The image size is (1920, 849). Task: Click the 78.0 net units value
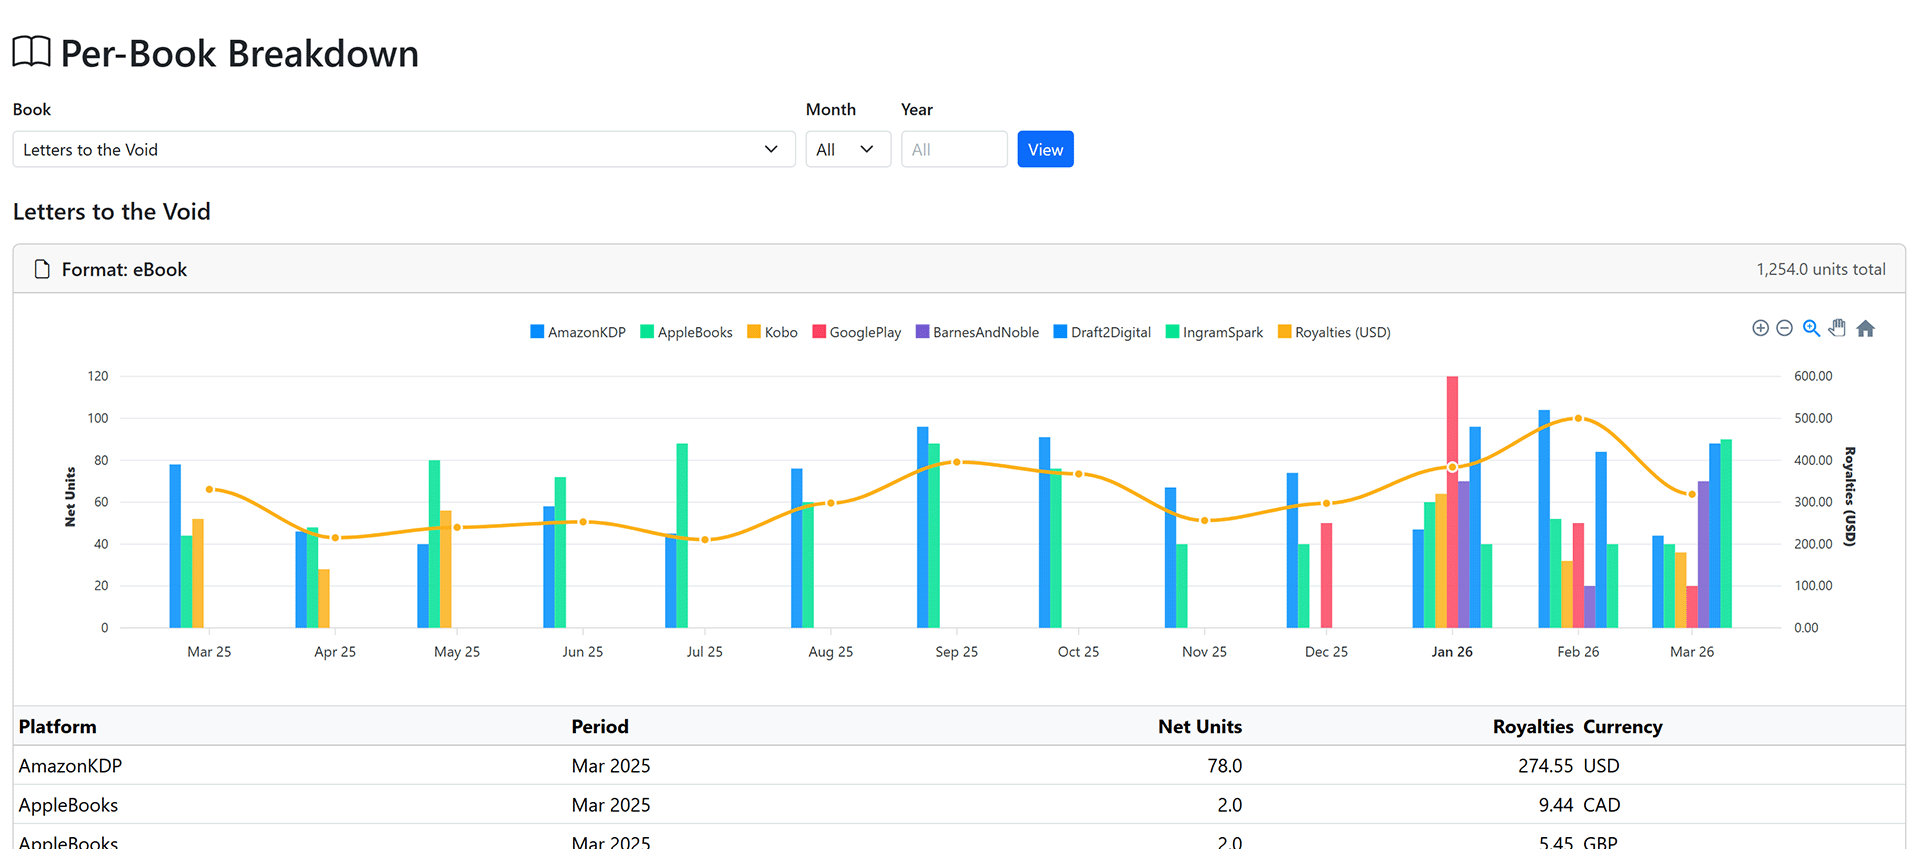click(1225, 766)
